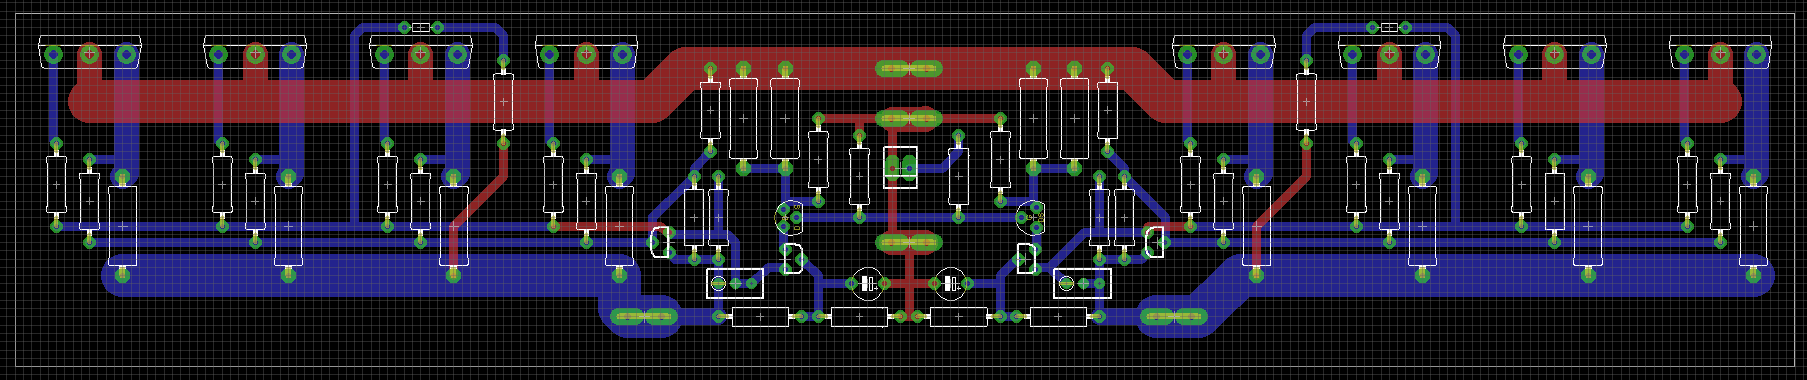Click the second horizontal resistor in the bottom row

click(x=859, y=317)
